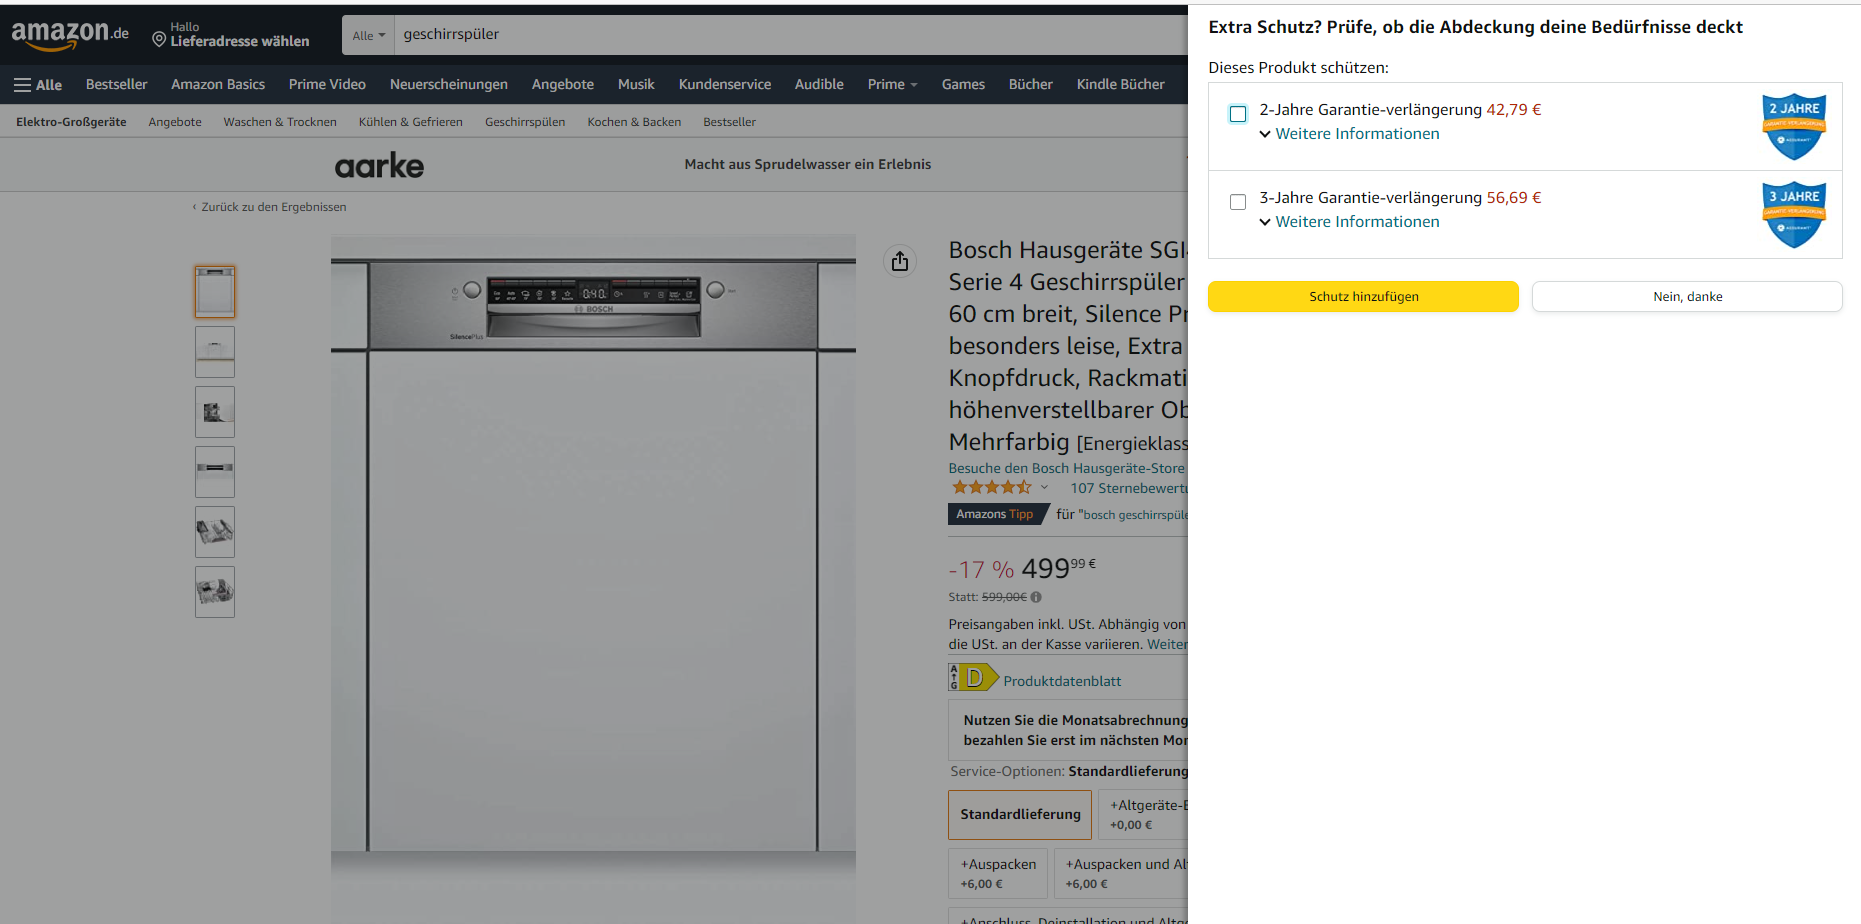Open Kundenservice navigation item
The image size is (1861, 924).
725,85
